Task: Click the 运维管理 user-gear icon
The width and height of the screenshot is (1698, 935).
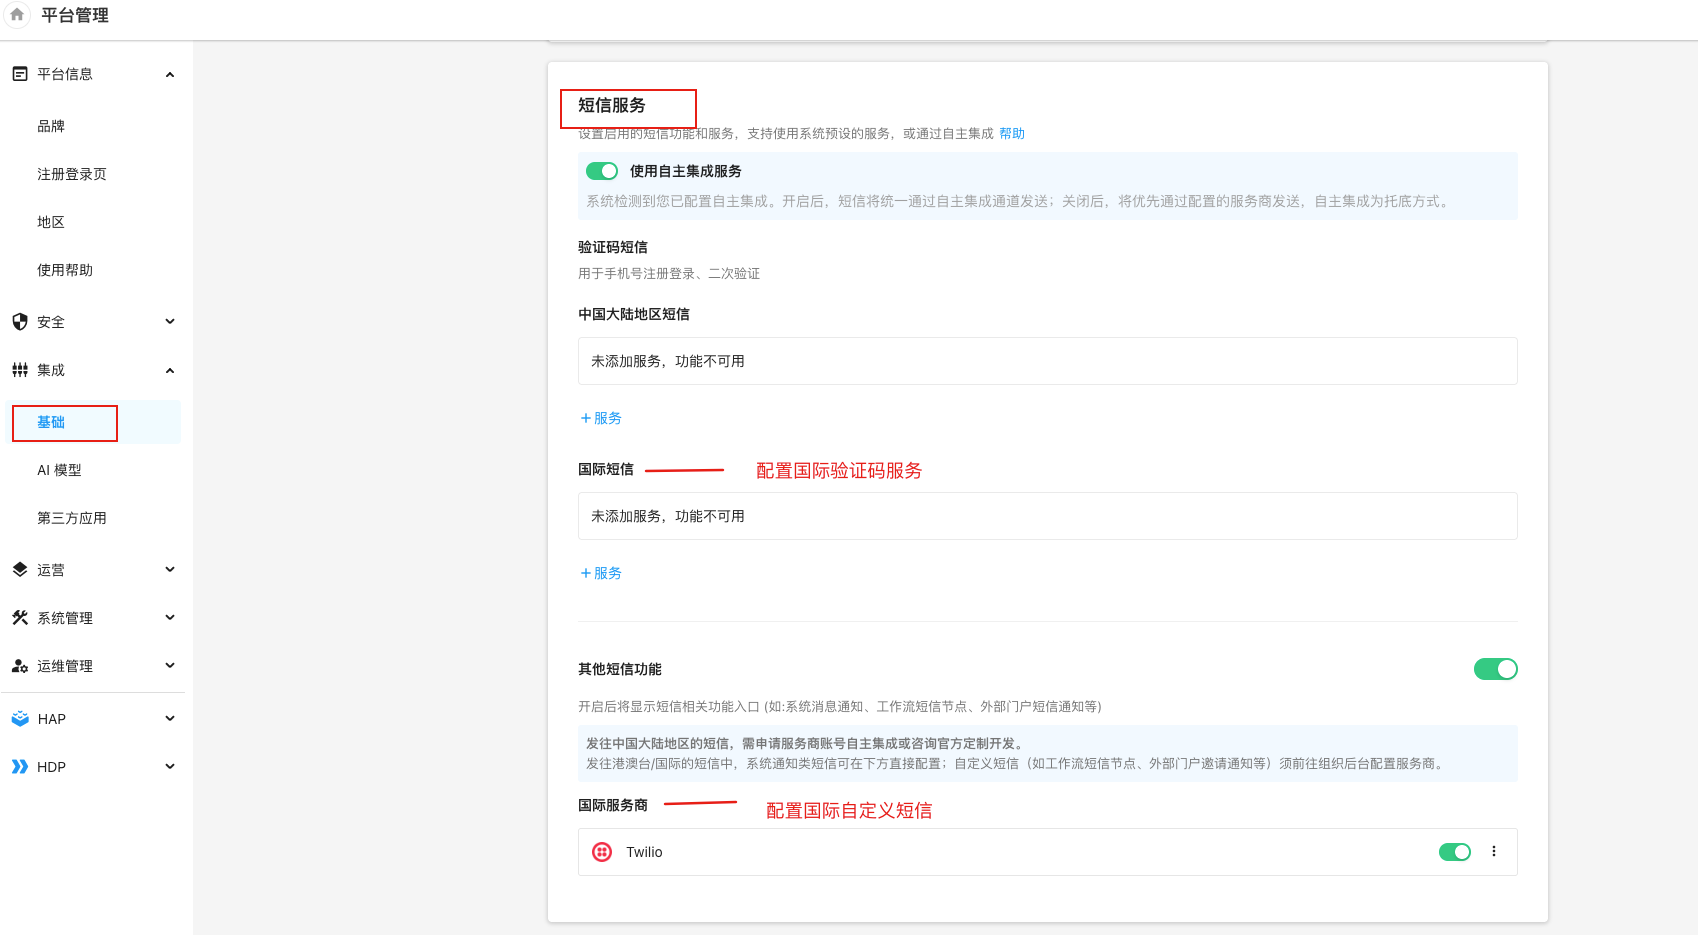Action: coord(20,666)
